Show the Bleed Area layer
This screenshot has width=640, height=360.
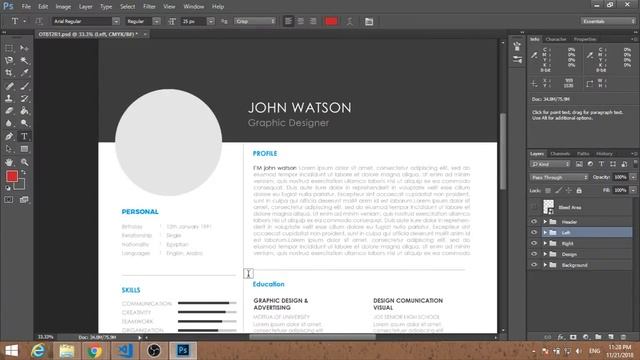point(534,207)
